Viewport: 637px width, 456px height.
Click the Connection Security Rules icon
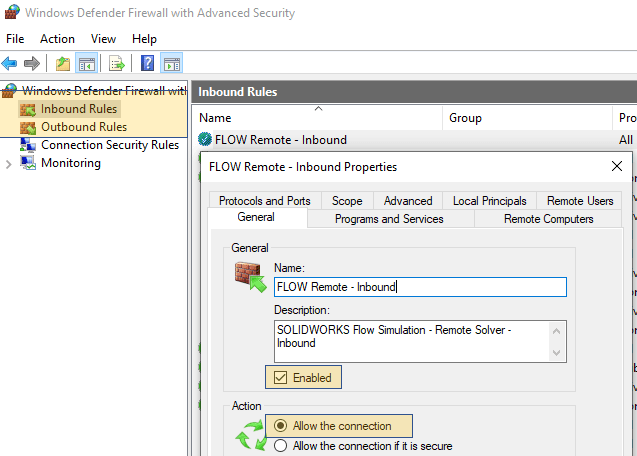click(28, 145)
